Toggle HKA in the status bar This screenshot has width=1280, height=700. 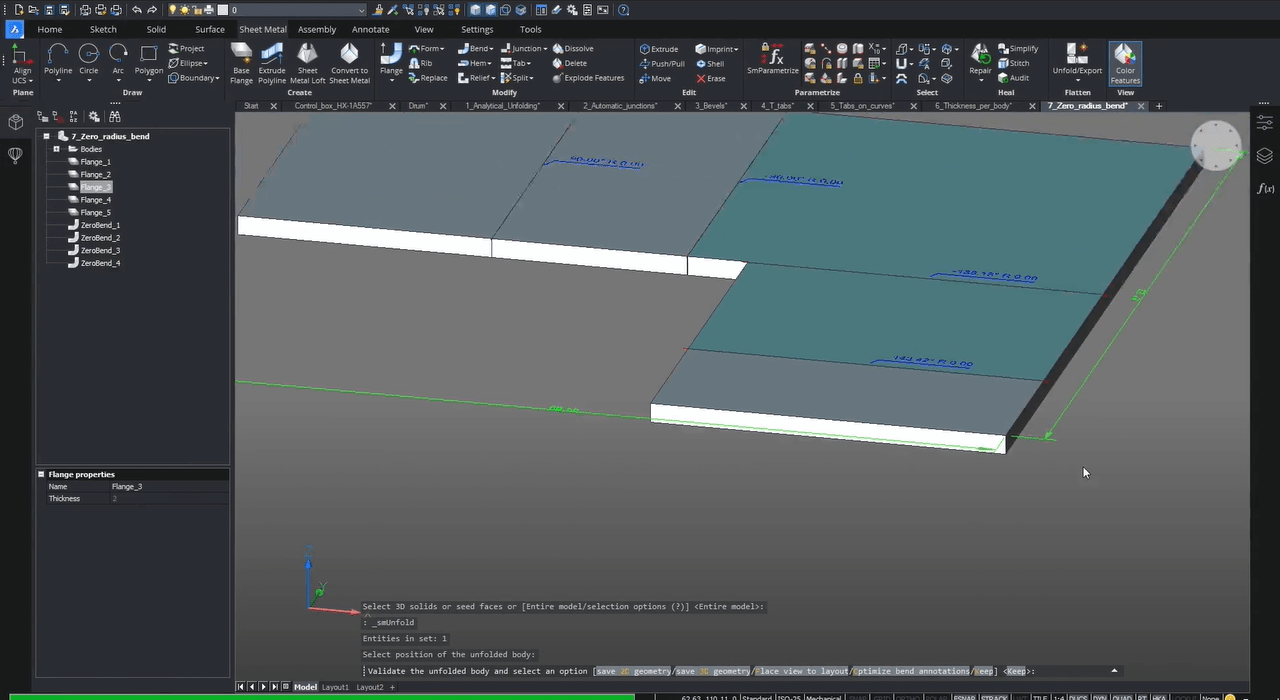(x=1159, y=698)
